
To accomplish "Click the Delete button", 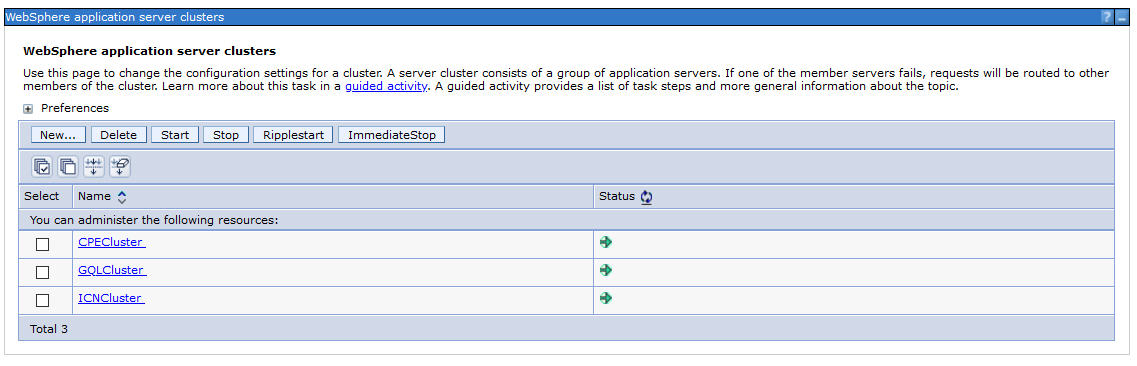I will (x=118, y=135).
